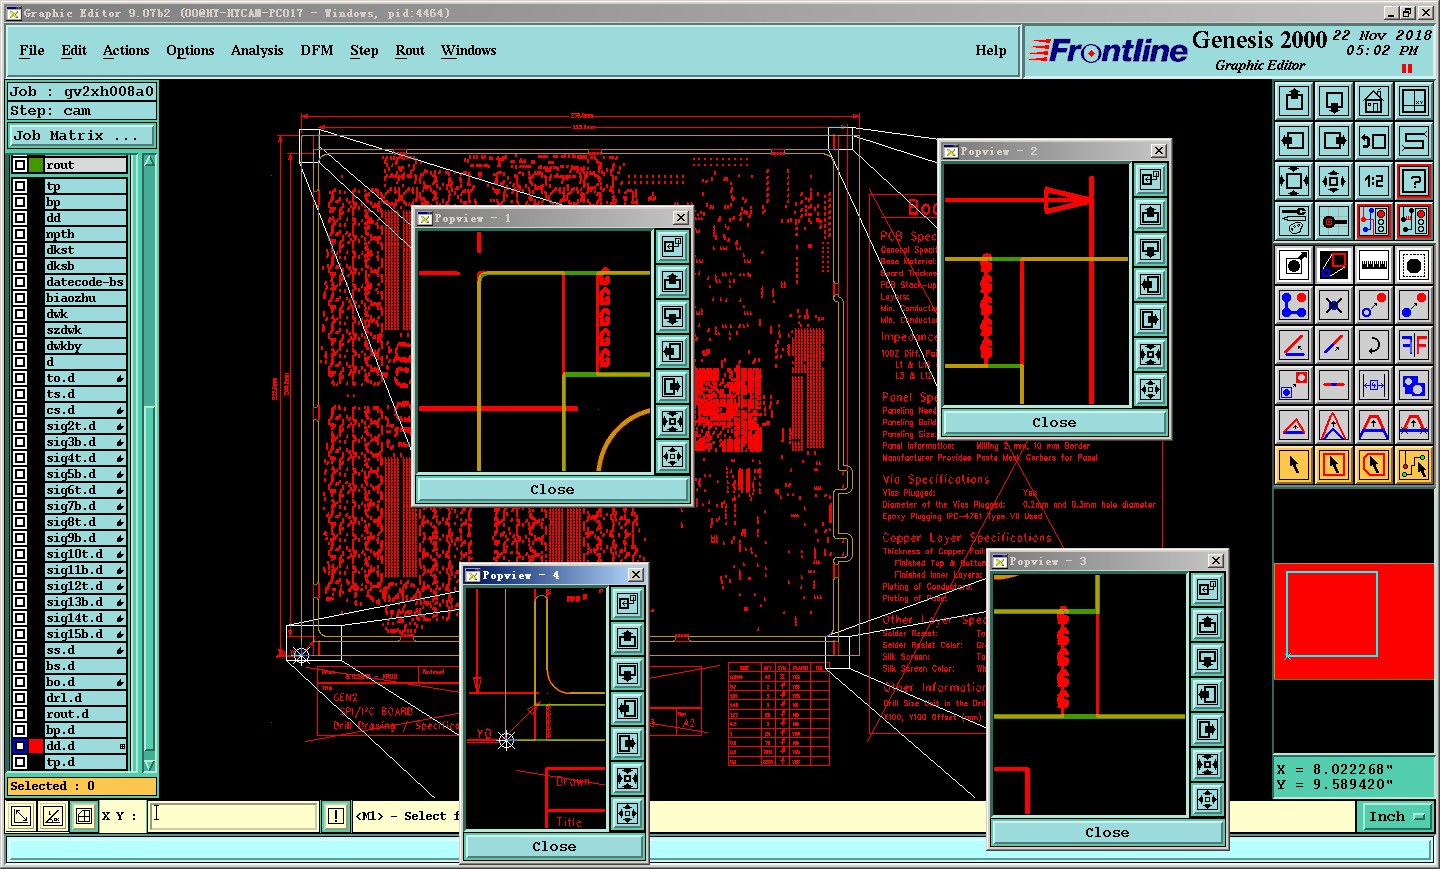
Task: Toggle the tp layer checkbox
Action: [19, 186]
